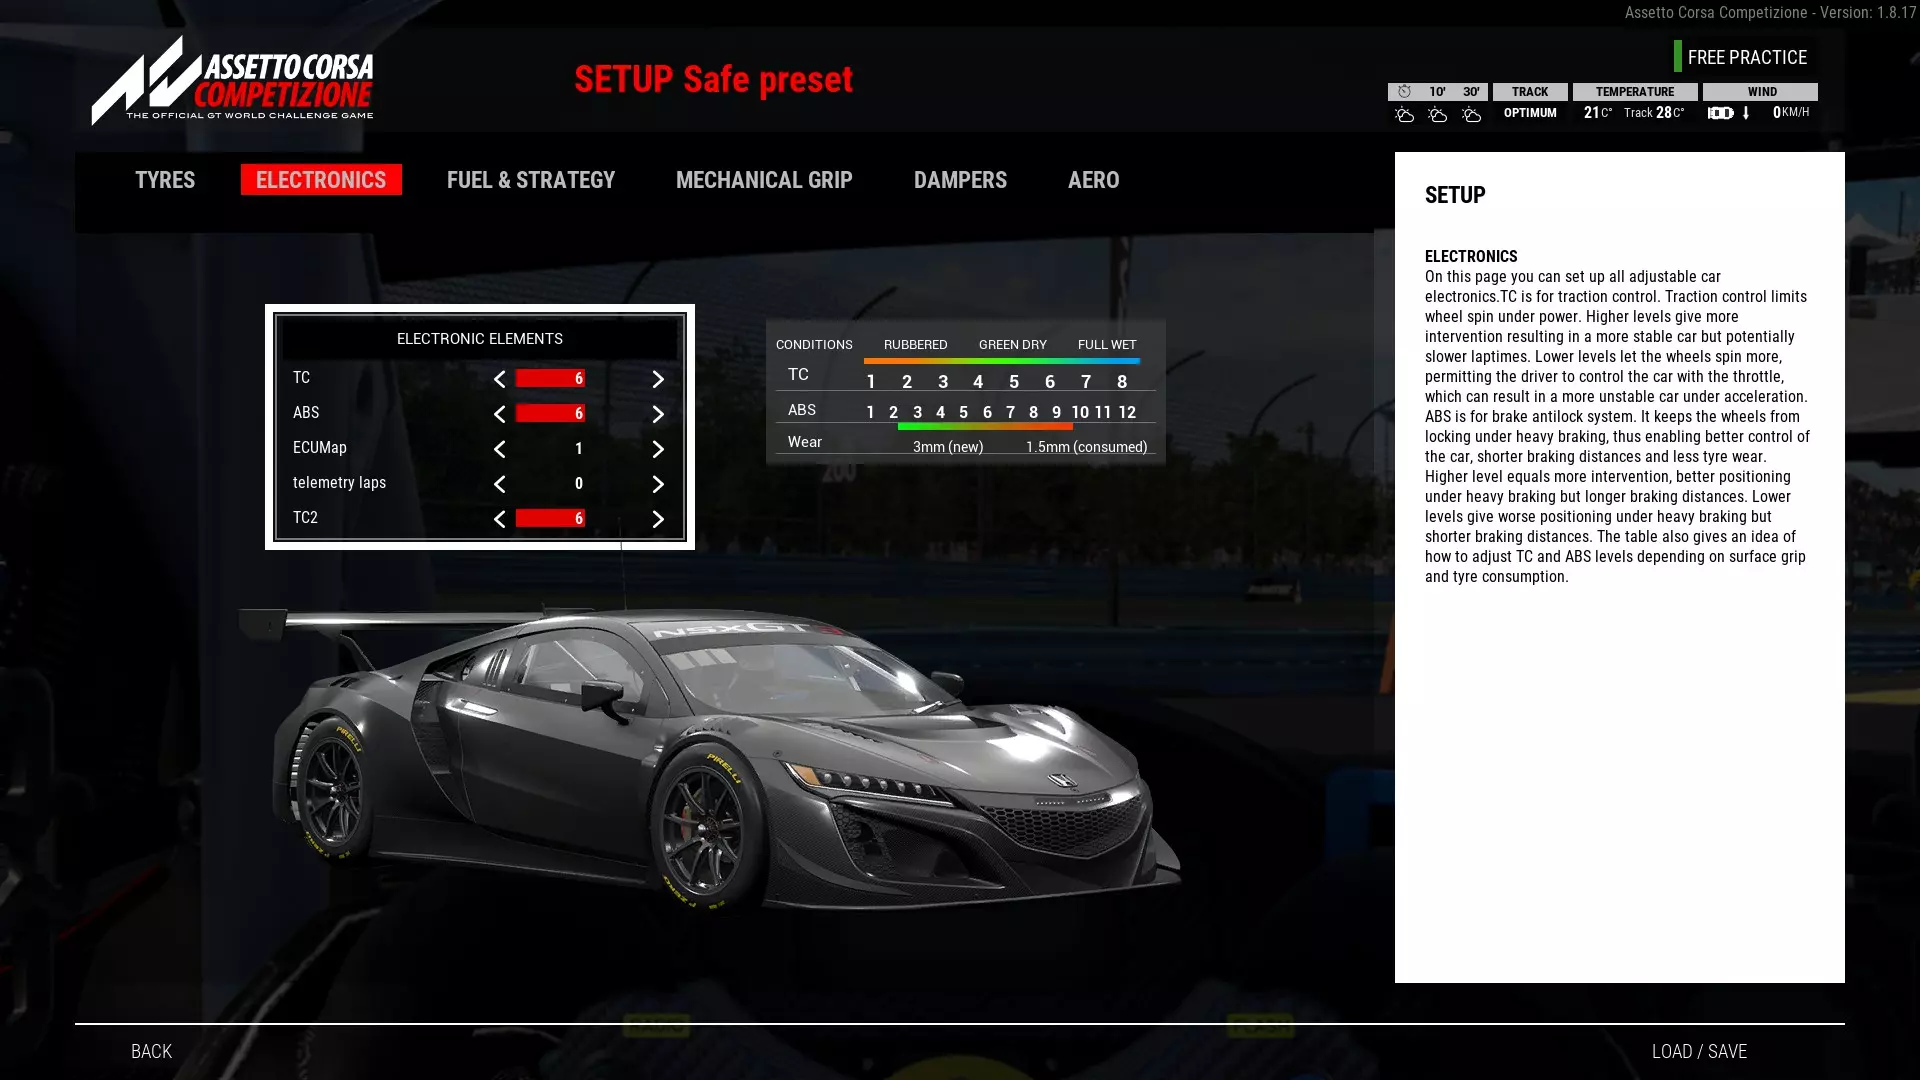The image size is (1920, 1080).
Task: Increase TC value with right arrow
Action: pyautogui.click(x=658, y=379)
